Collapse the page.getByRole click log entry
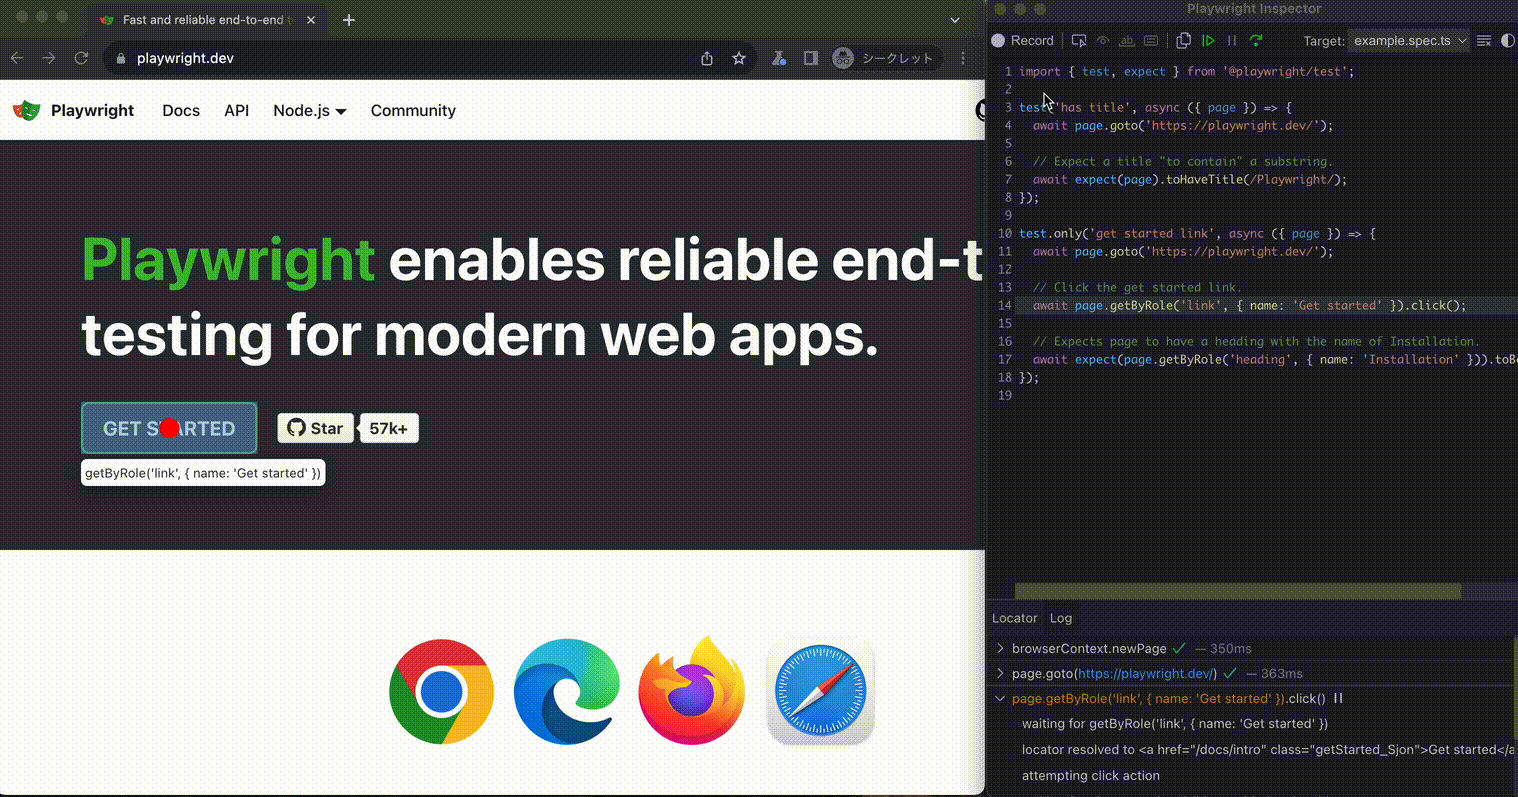Screen dimensions: 1518x797 pyautogui.click(x=1000, y=698)
